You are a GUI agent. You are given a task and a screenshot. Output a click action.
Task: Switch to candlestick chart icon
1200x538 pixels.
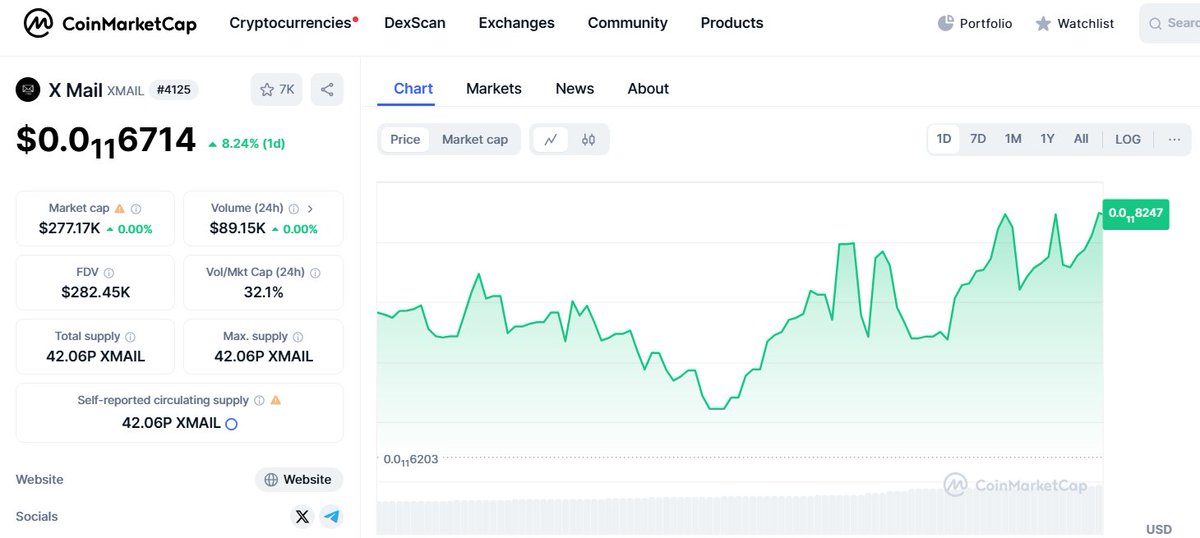pos(588,140)
